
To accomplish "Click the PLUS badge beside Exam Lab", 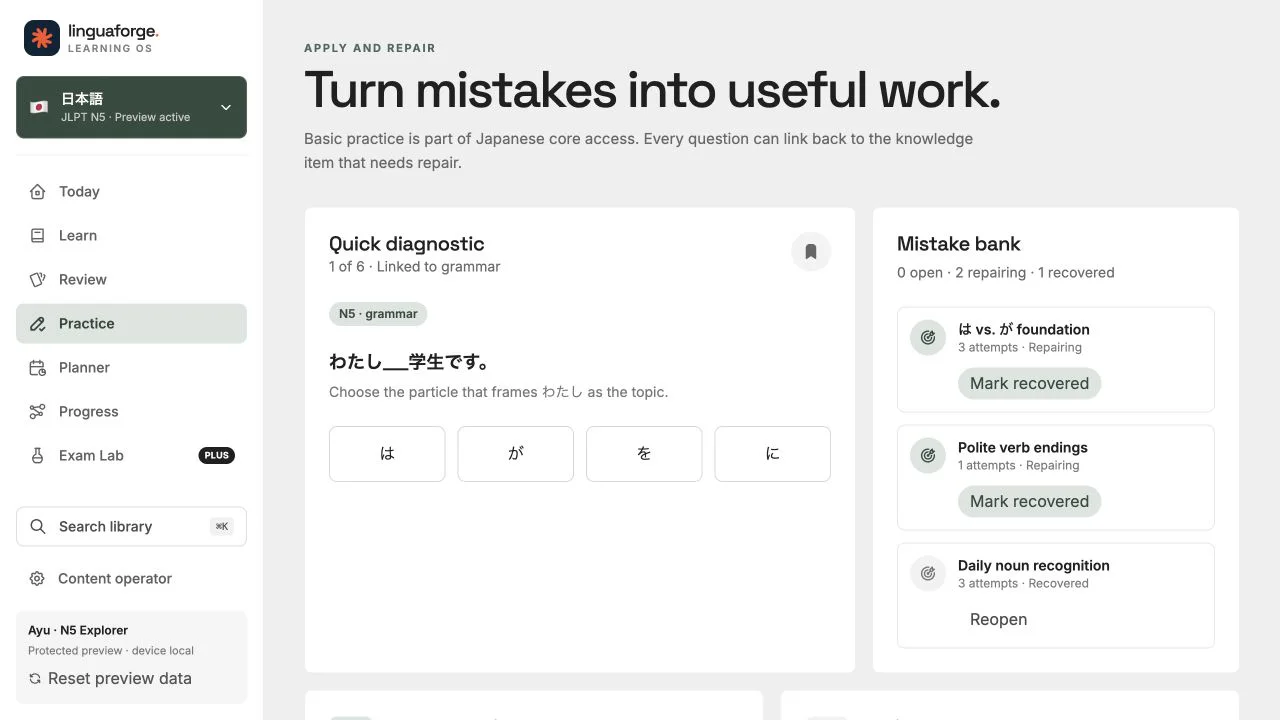I will [217, 456].
